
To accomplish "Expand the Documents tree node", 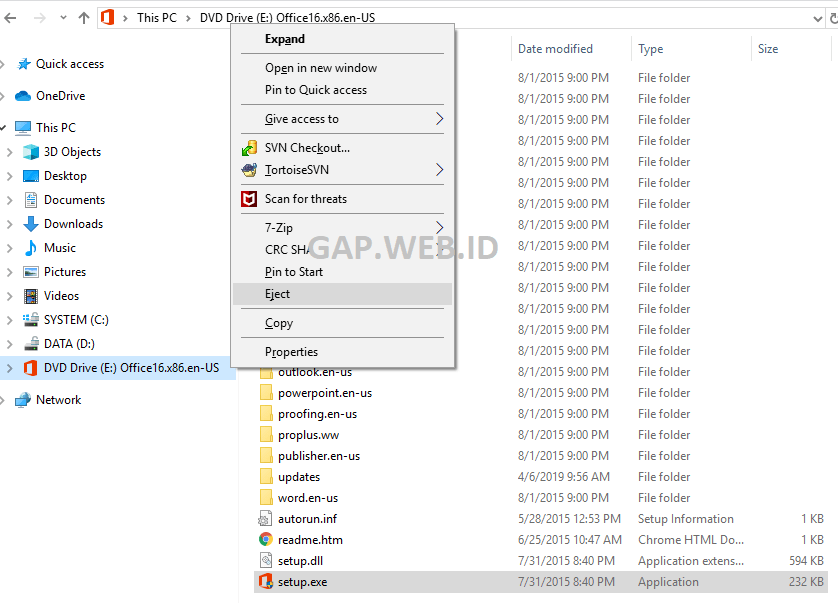I will [10, 200].
